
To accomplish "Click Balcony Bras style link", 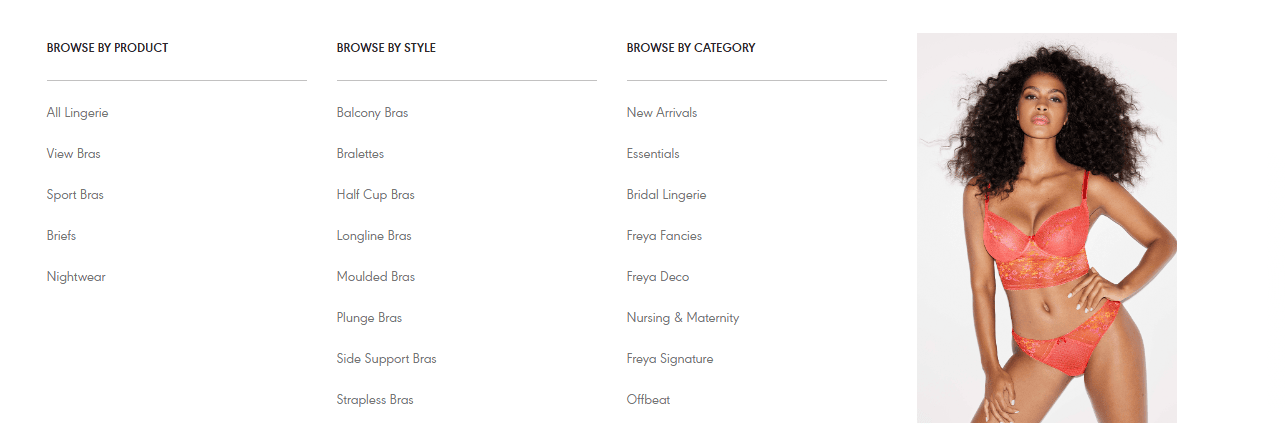I will [x=372, y=113].
